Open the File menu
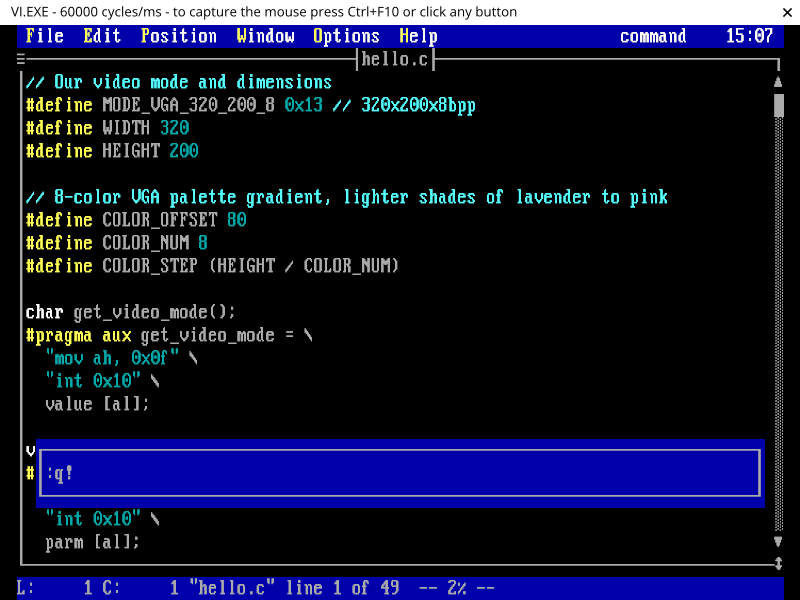 click(44, 36)
